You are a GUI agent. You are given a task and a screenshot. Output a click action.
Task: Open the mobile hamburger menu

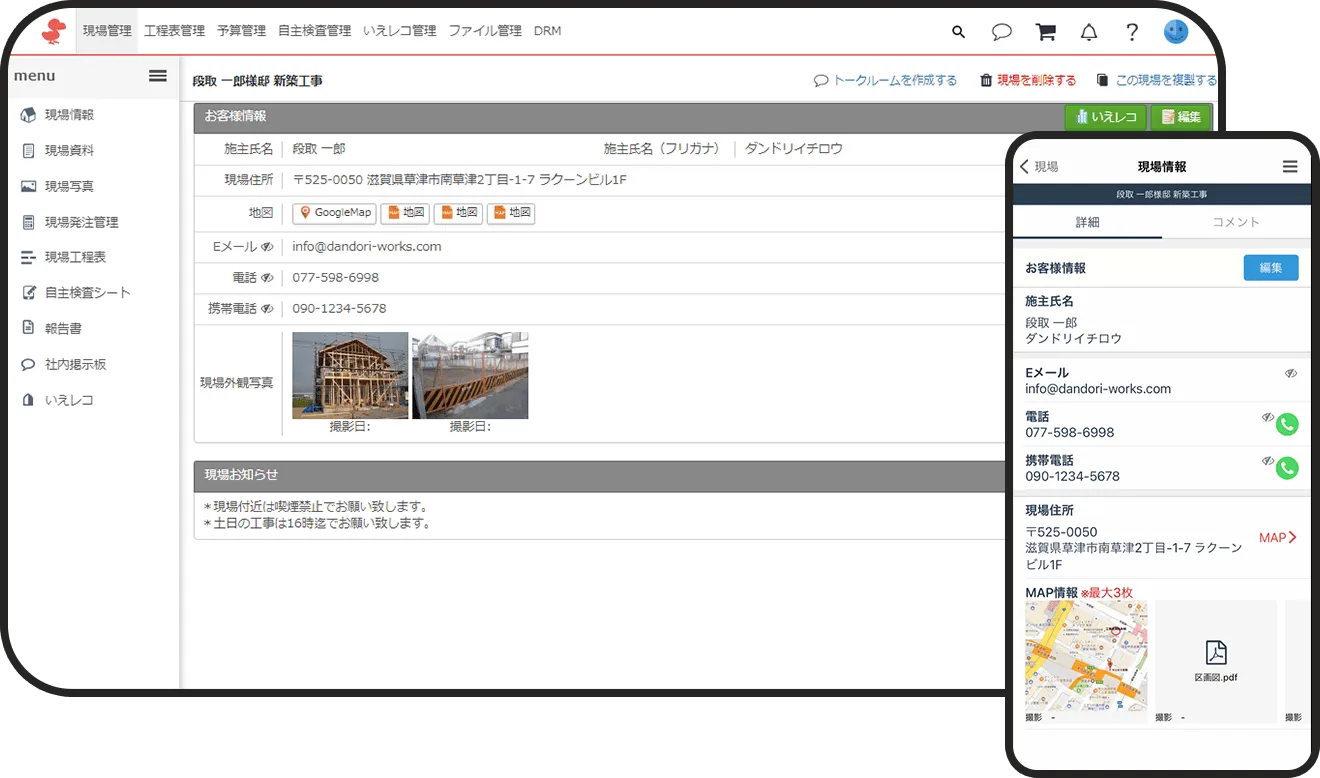pyautogui.click(x=1290, y=167)
